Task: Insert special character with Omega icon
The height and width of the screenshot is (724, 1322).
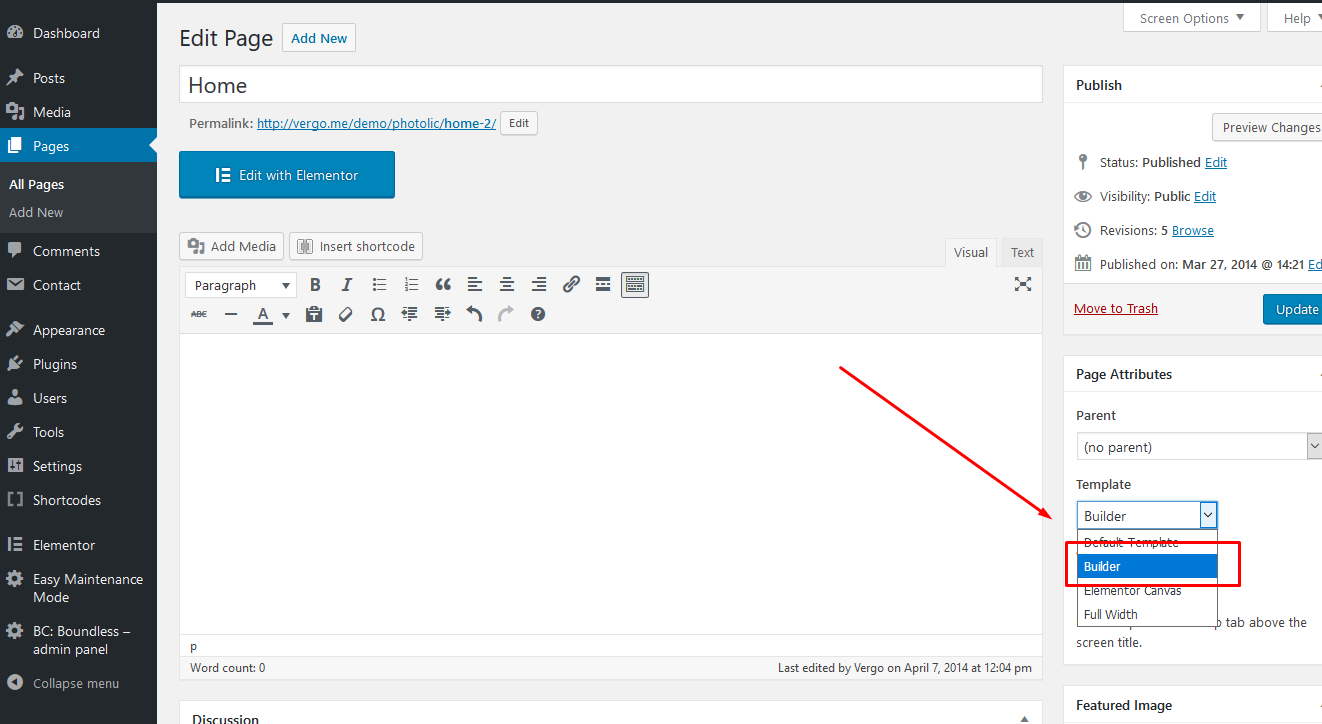Action: pyautogui.click(x=378, y=314)
